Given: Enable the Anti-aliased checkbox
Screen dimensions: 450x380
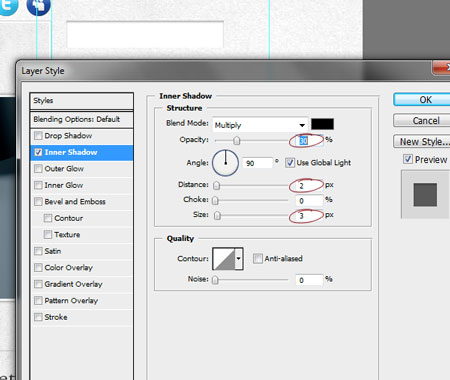Looking at the screenshot, I should 257,258.
